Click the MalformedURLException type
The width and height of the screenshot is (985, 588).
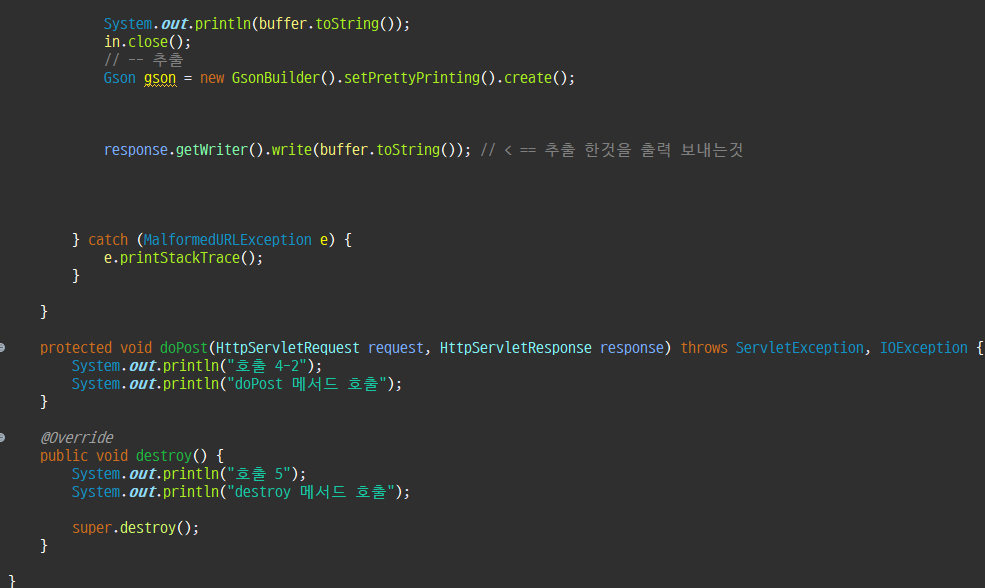click(227, 240)
